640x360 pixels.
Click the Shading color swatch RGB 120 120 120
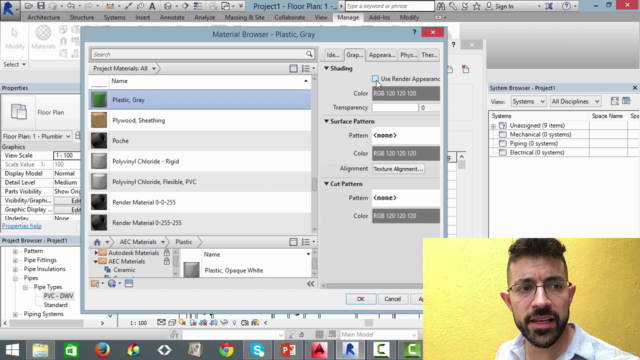click(406, 93)
